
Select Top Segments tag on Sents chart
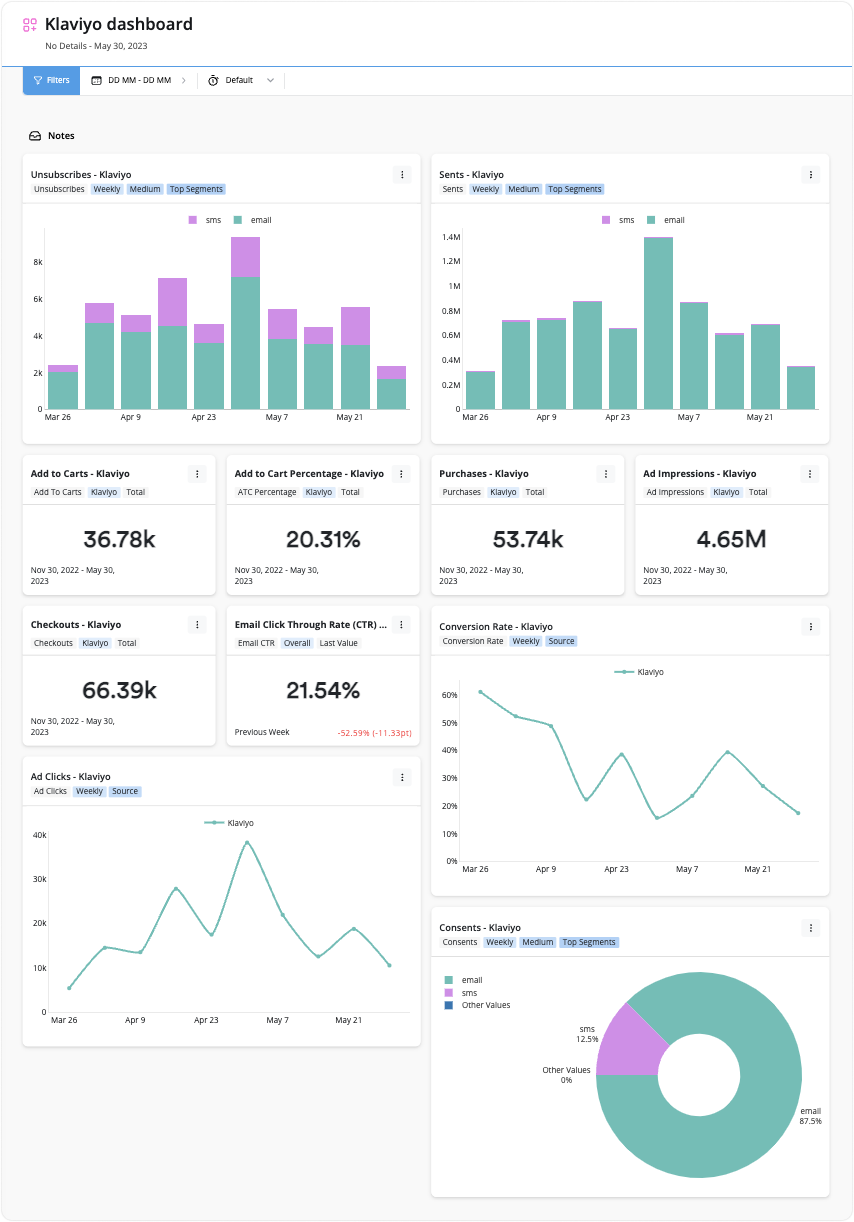pos(575,189)
